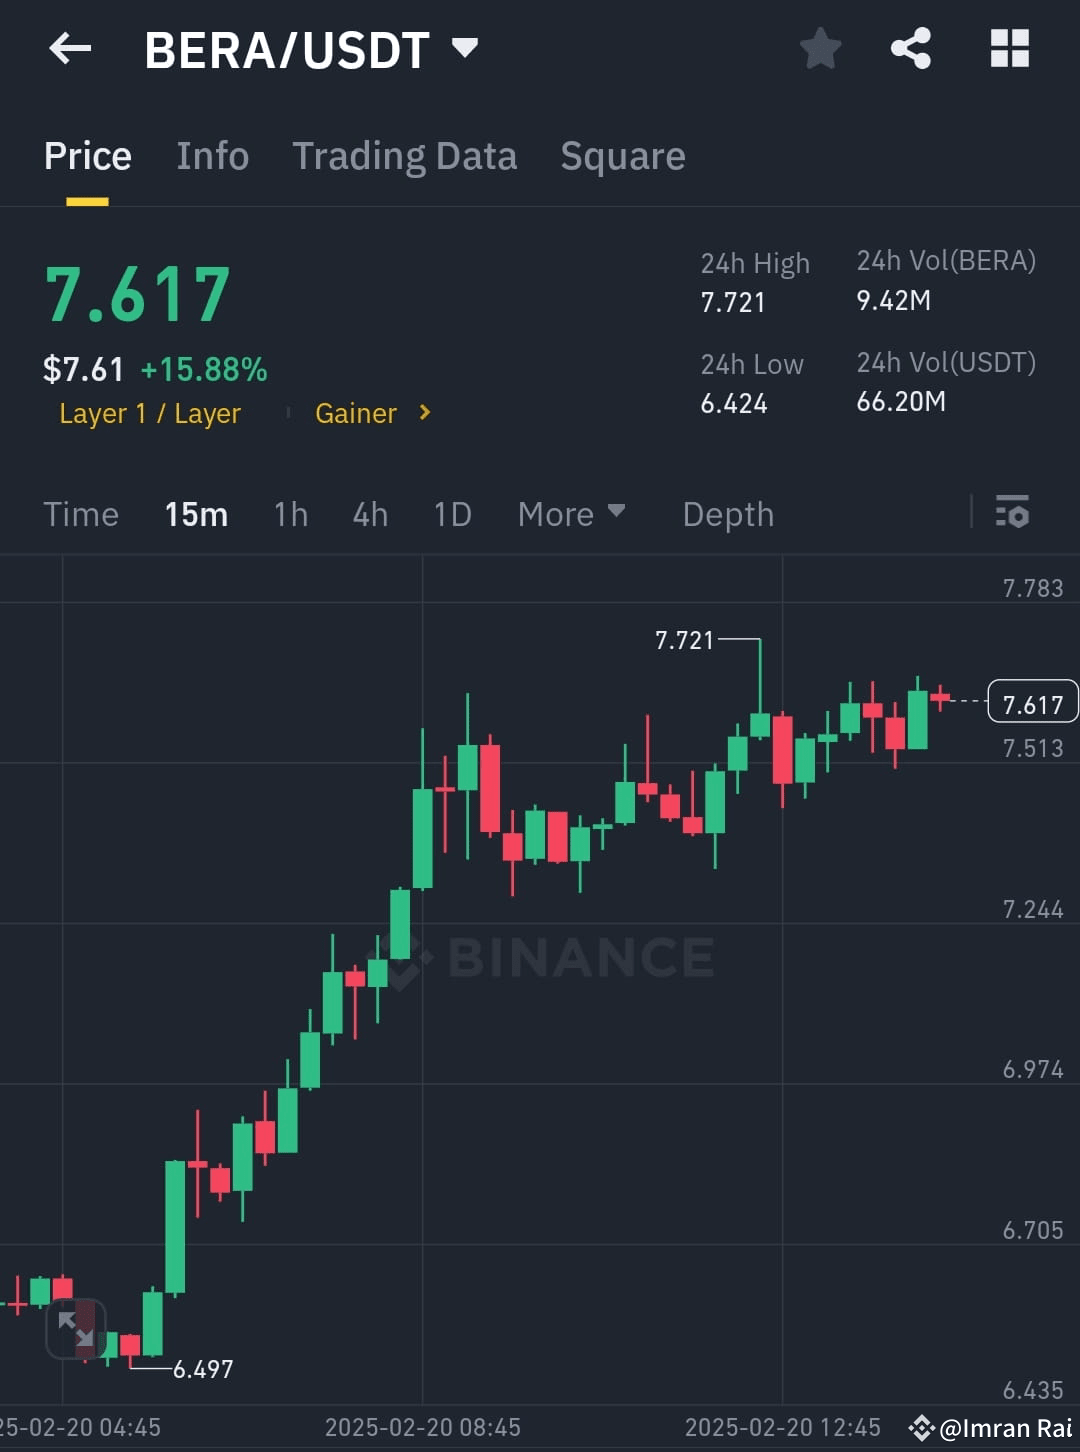Star BERA/USDT as a favorite
The width and height of the screenshot is (1080, 1452).
[x=820, y=48]
